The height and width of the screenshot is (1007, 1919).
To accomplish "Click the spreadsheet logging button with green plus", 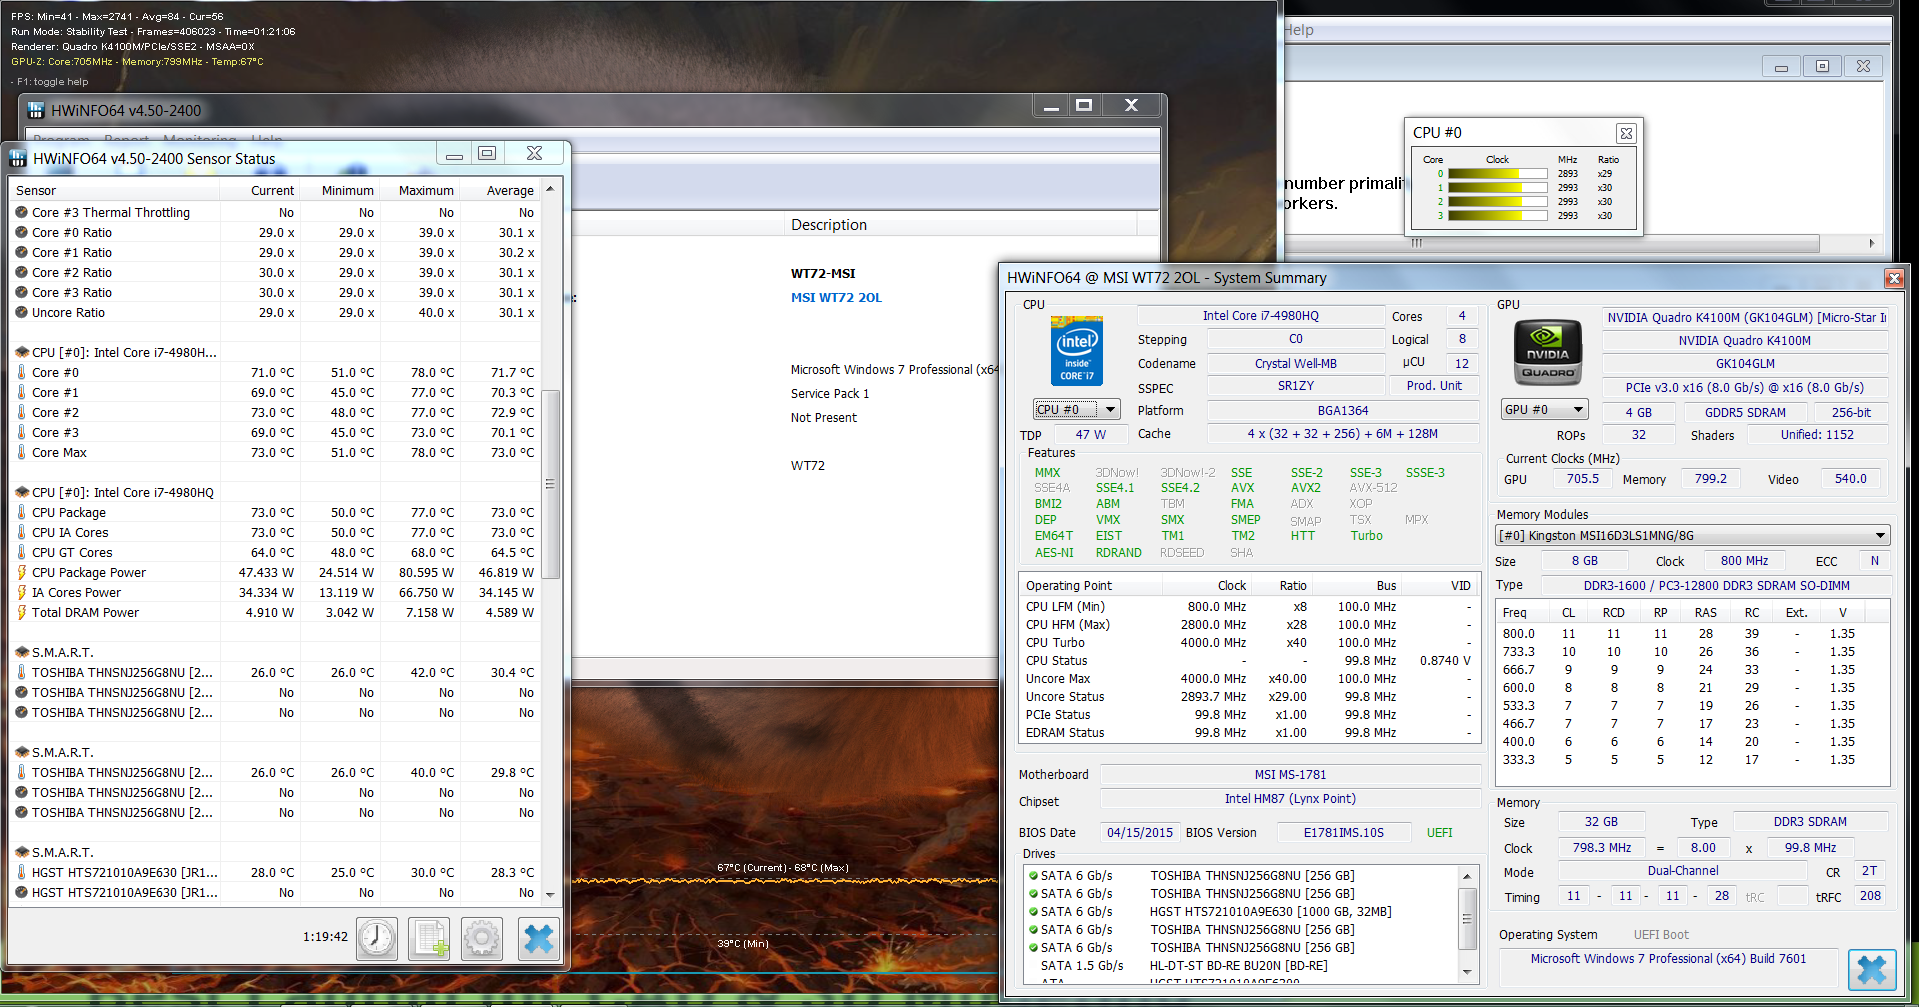I will pos(429,938).
